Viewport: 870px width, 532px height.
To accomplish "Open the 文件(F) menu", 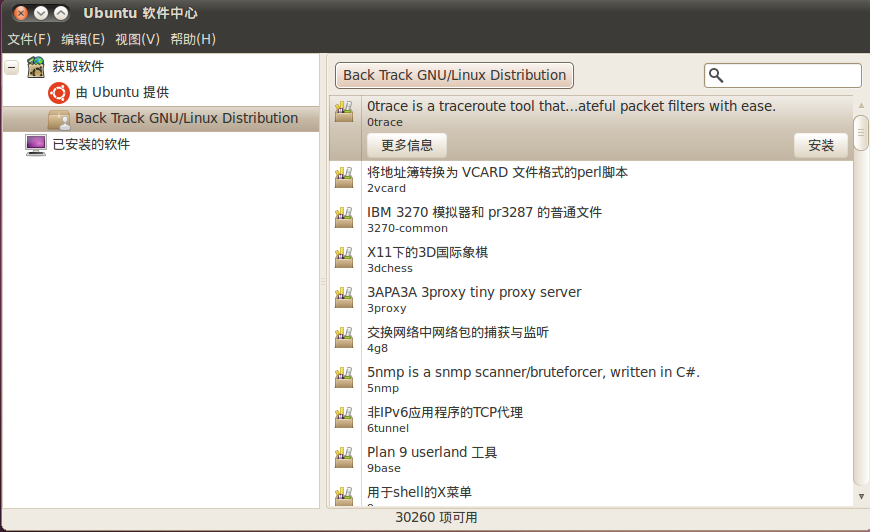I will [29, 39].
